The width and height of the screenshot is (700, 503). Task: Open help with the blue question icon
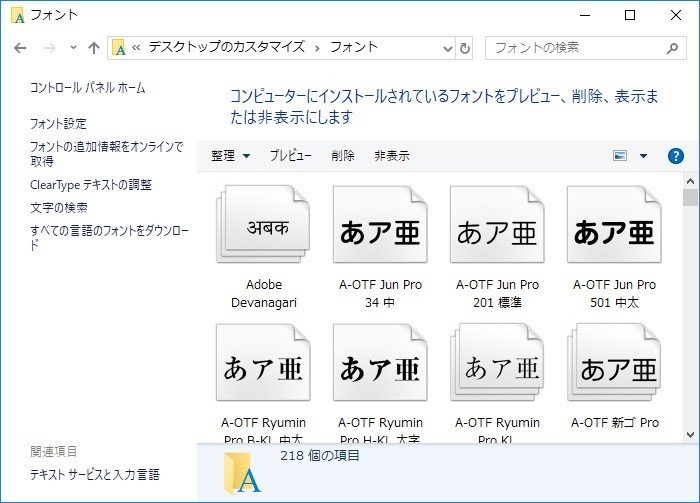[675, 156]
